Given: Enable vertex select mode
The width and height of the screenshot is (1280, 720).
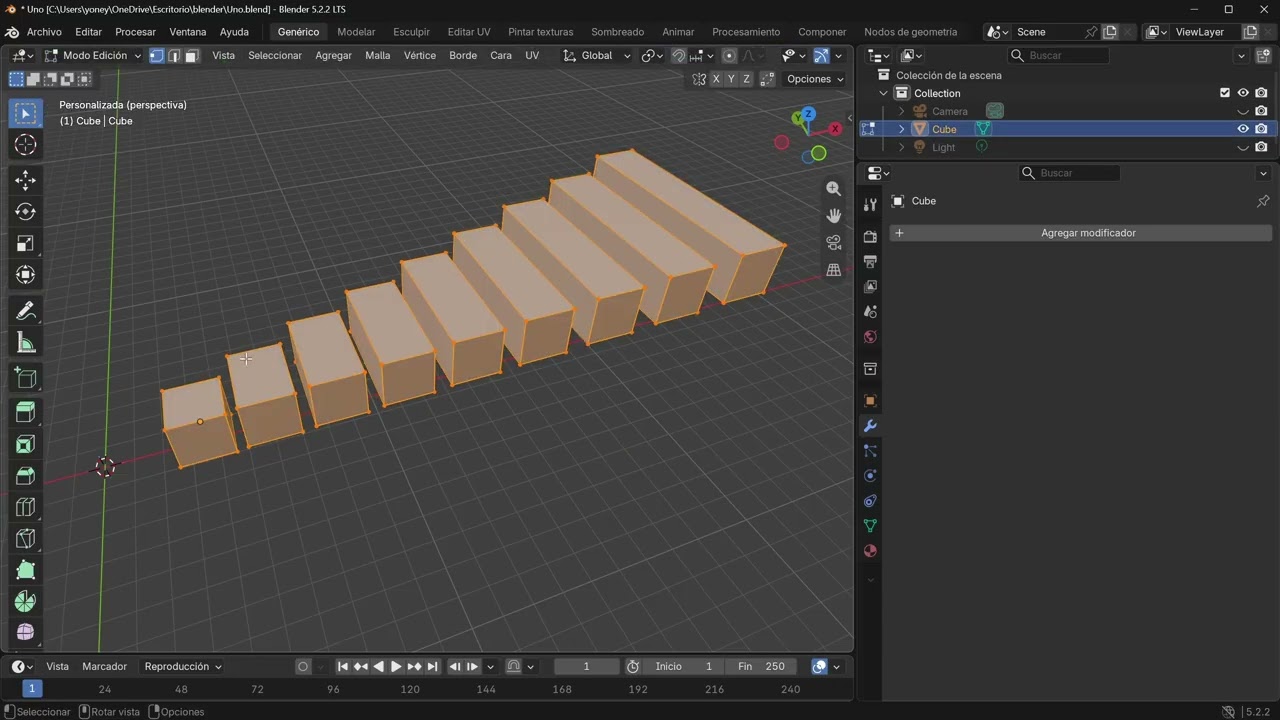Looking at the screenshot, I should point(157,56).
